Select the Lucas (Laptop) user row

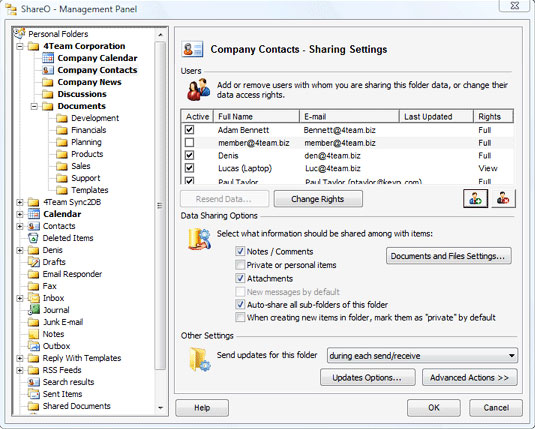(x=347, y=168)
